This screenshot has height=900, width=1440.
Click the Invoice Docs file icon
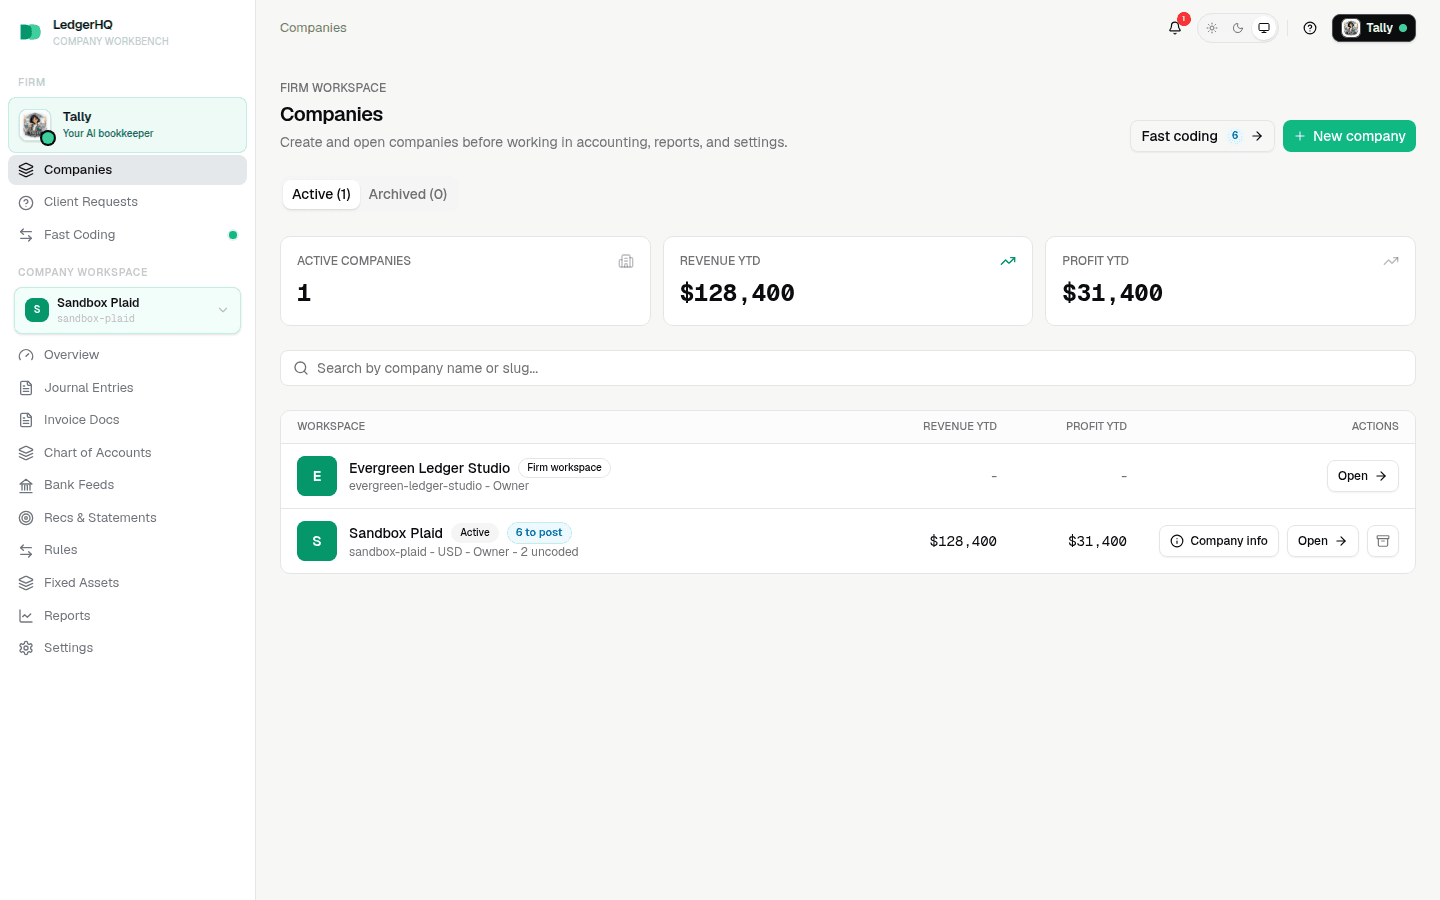click(x=26, y=420)
